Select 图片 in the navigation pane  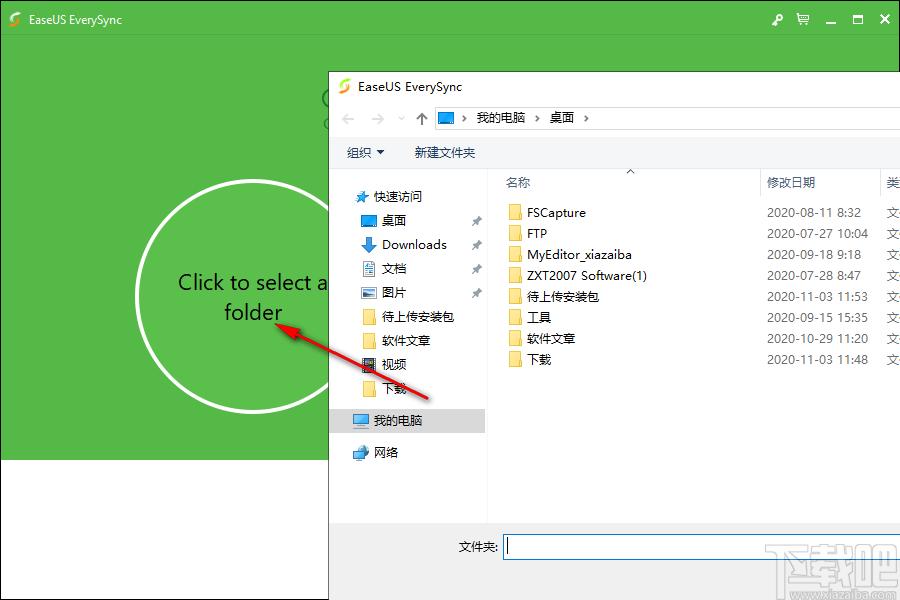pos(394,293)
